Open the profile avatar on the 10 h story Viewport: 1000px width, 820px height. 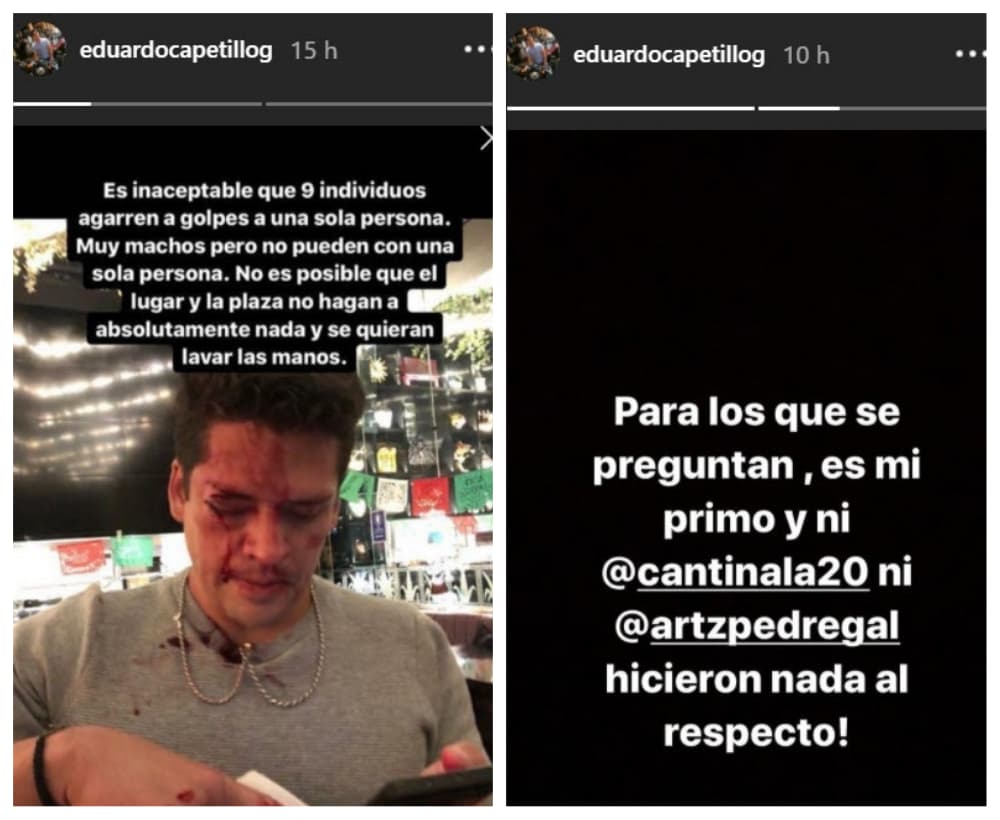533,54
